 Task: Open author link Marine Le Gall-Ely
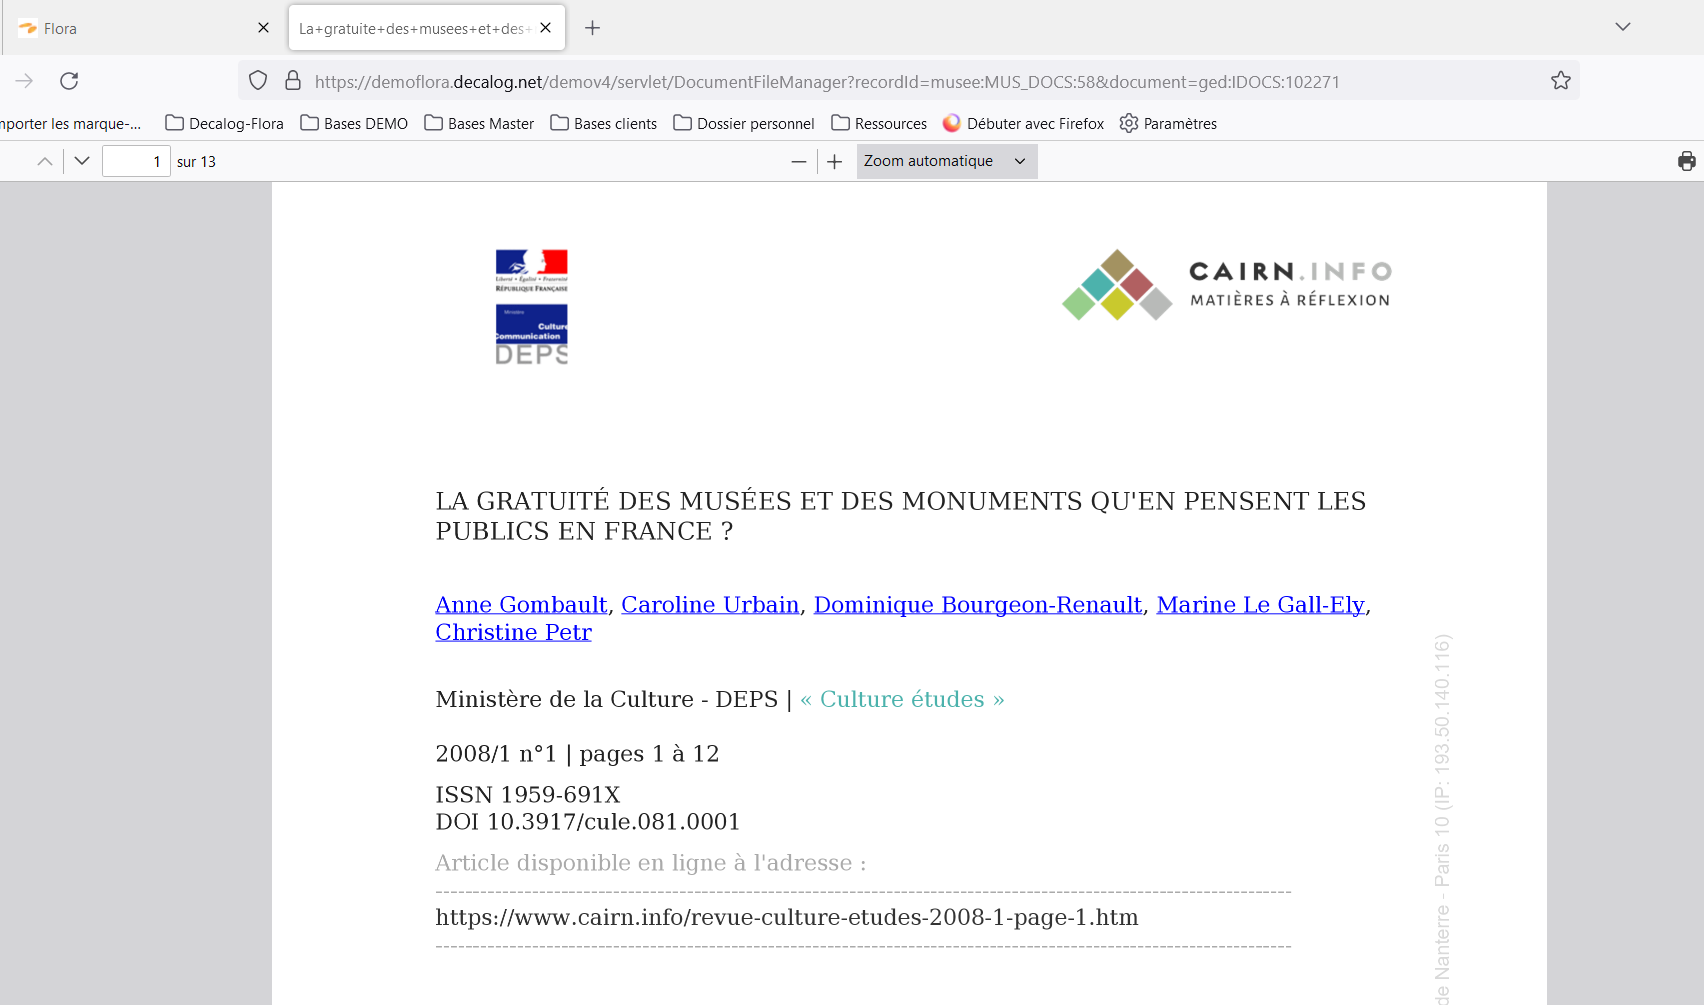pos(1260,605)
